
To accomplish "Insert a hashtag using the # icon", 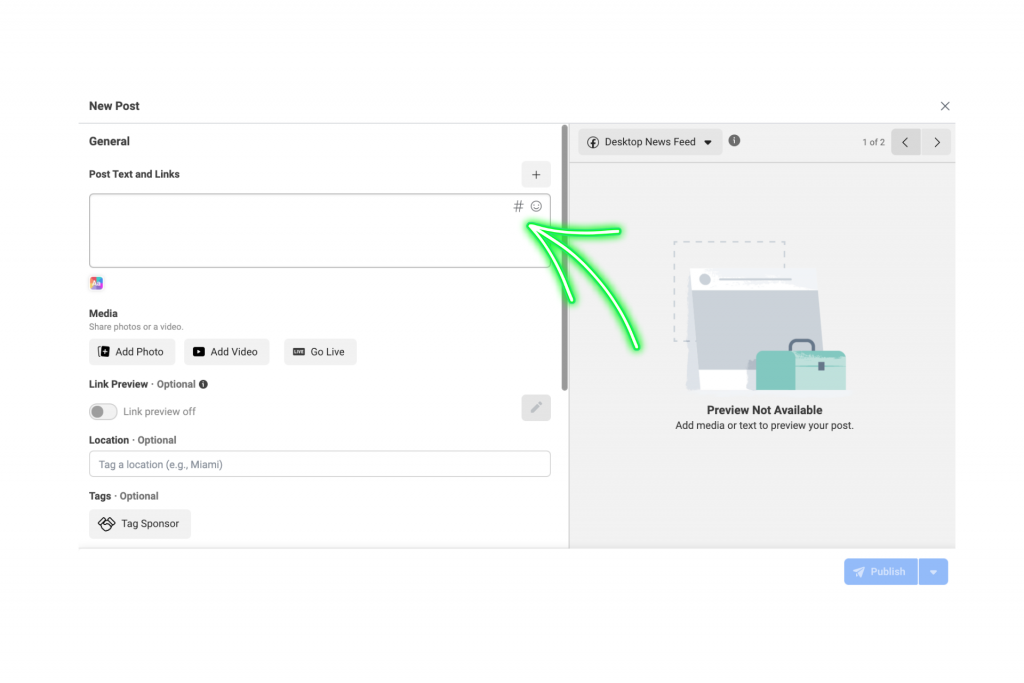I will click(519, 206).
